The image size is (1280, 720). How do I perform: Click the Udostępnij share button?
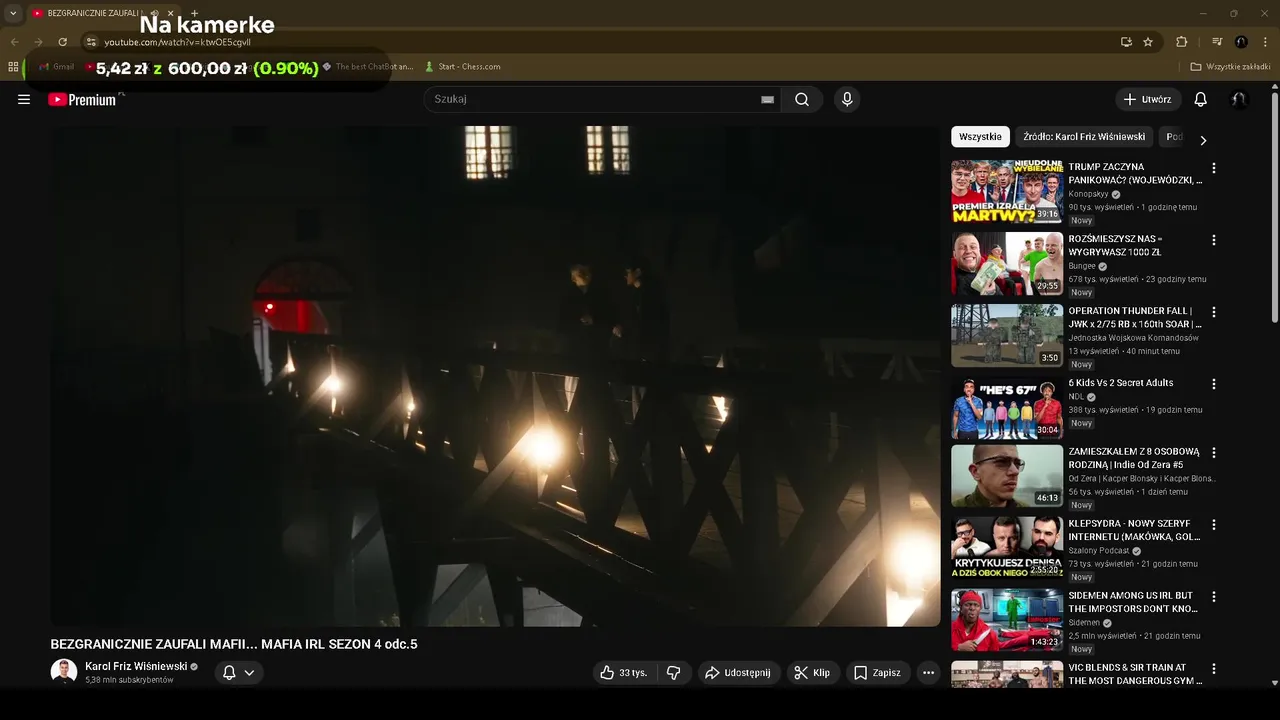click(738, 673)
